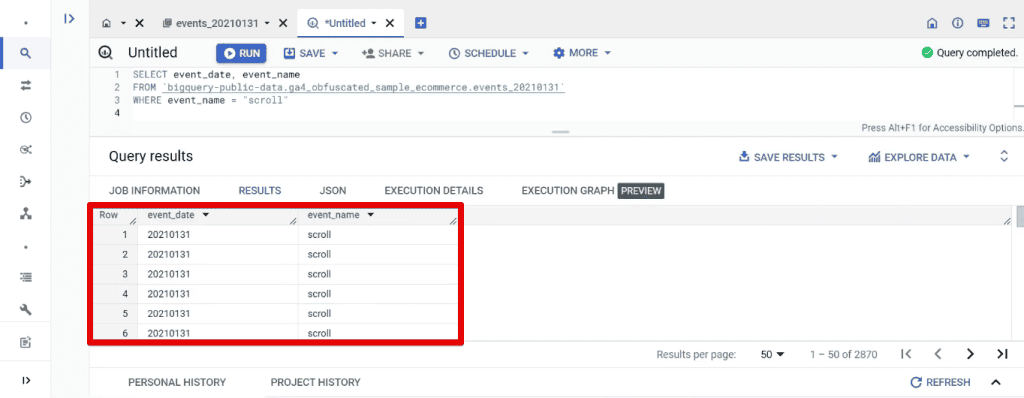Open the MORE settings dropdown

click(x=582, y=54)
